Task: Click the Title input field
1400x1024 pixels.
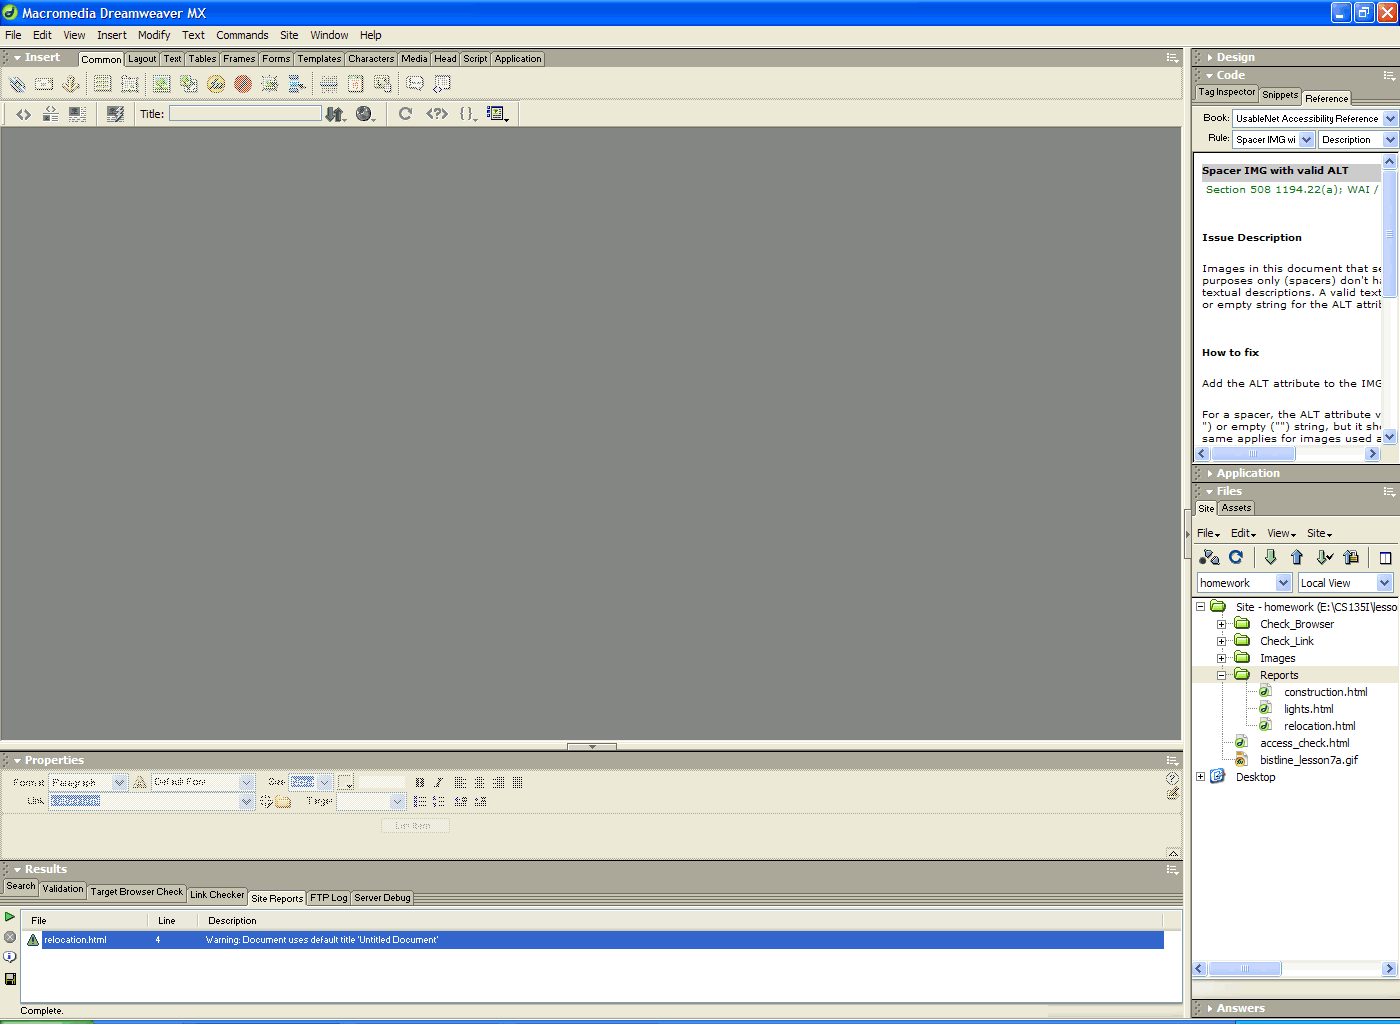Action: coord(245,114)
